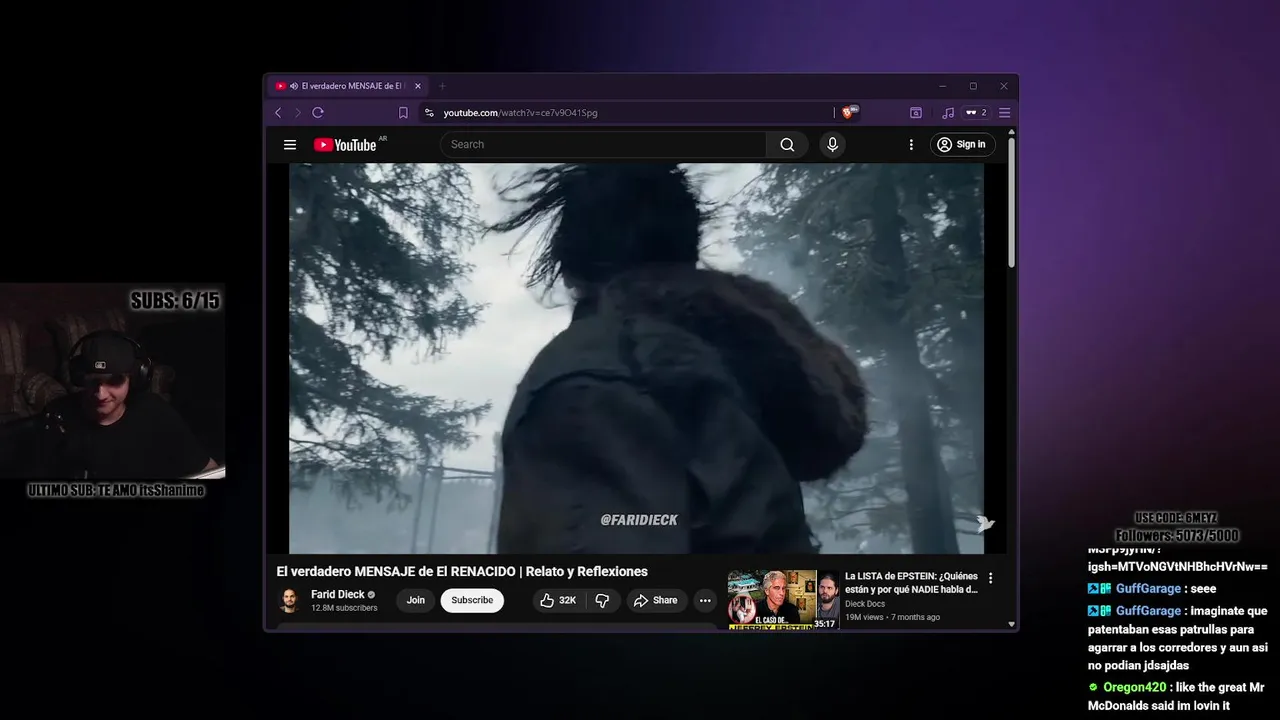The image size is (1280, 720).
Task: Open La LISTA de EPSTEIN video title
Action: coord(911,583)
